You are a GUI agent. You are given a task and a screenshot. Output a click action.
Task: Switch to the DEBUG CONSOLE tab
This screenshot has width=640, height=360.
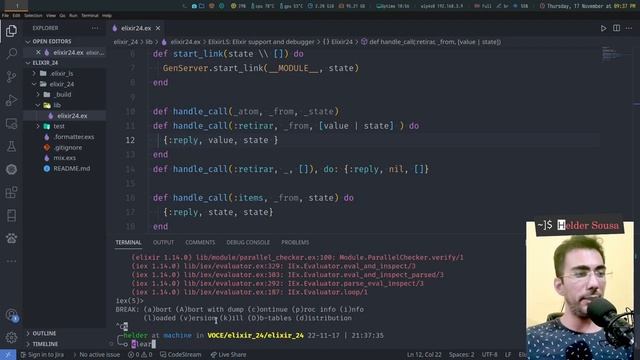pos(248,242)
